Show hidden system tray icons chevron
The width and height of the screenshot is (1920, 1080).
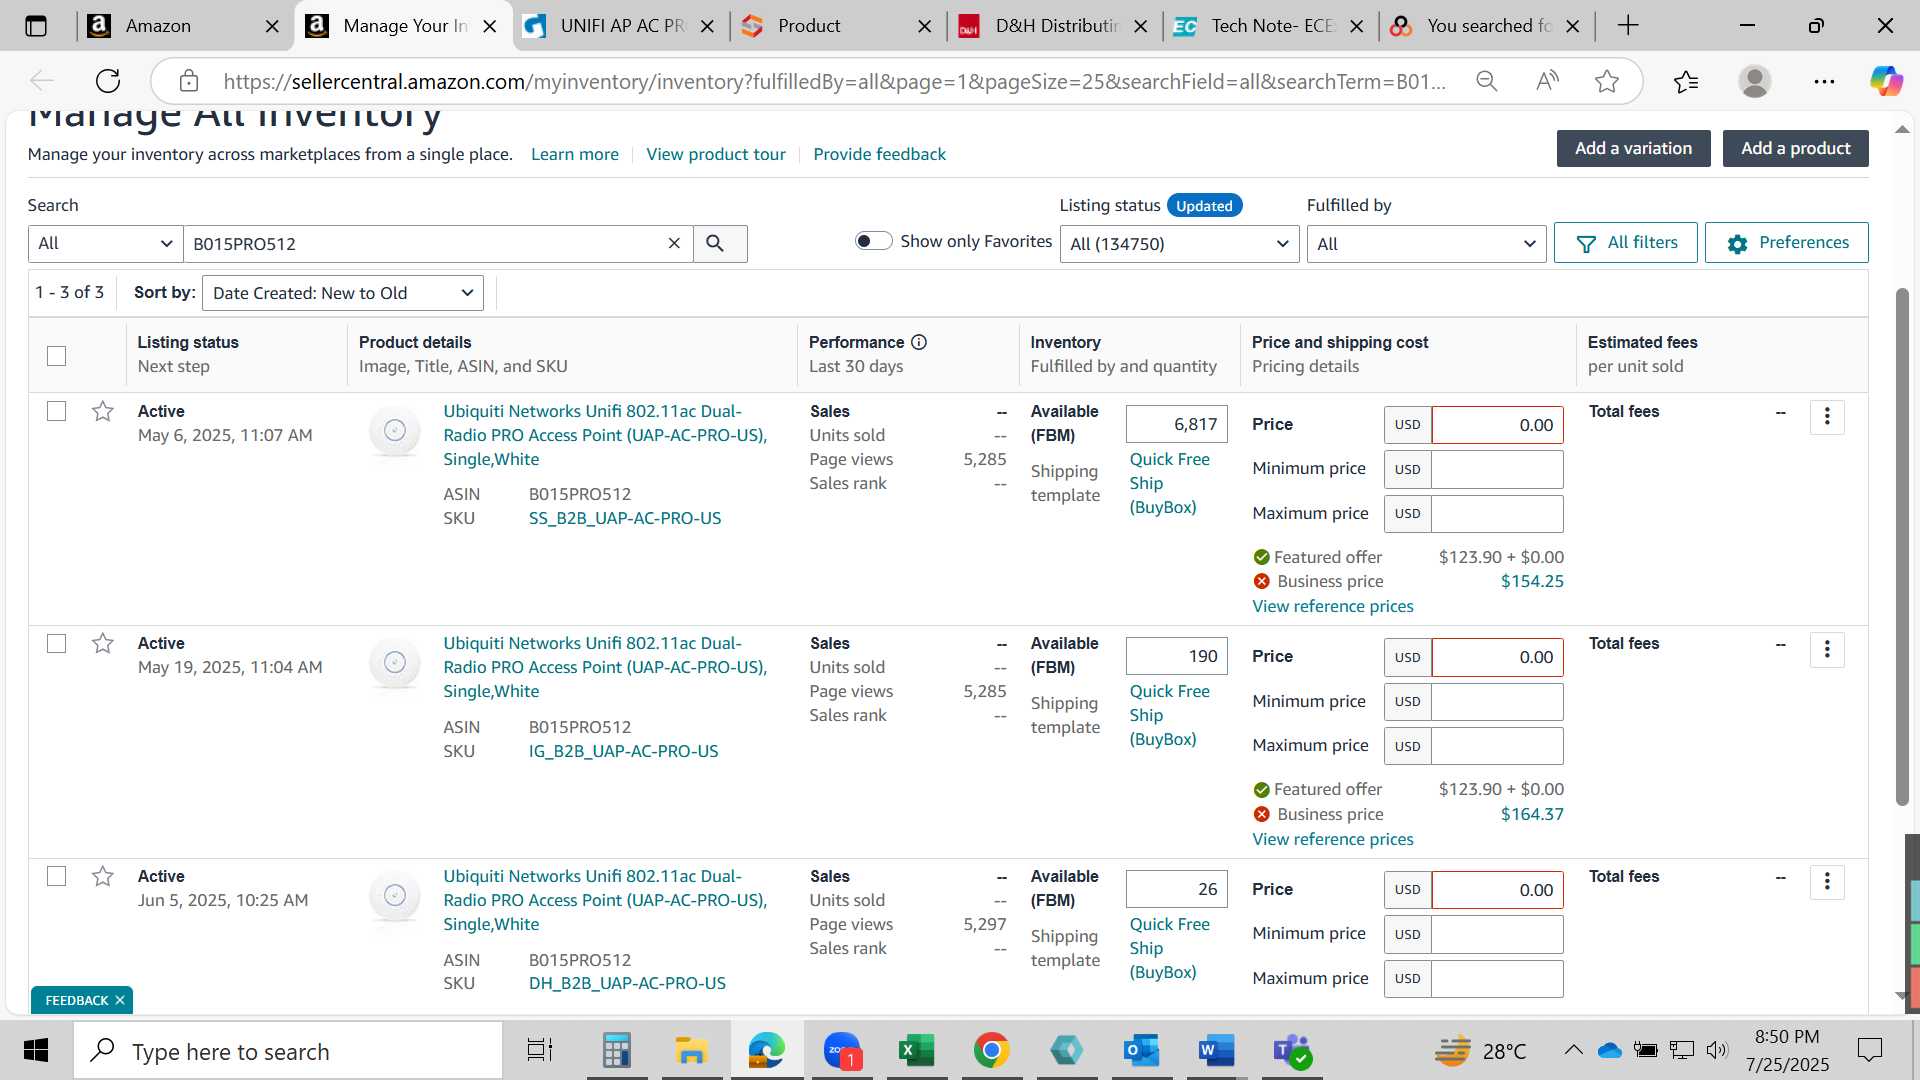point(1573,1050)
